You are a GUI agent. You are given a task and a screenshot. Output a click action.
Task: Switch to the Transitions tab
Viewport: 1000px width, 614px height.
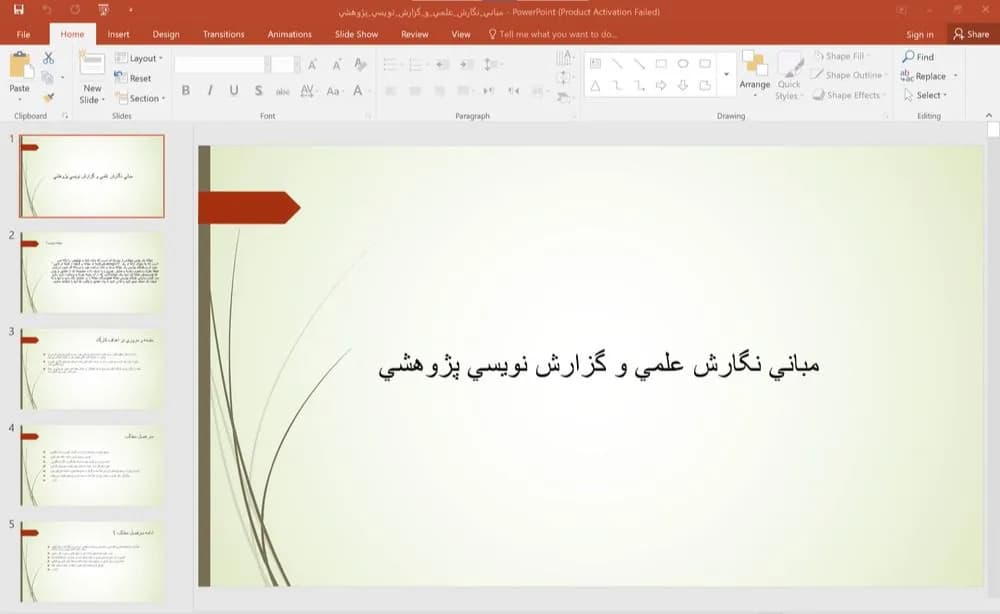click(x=223, y=34)
